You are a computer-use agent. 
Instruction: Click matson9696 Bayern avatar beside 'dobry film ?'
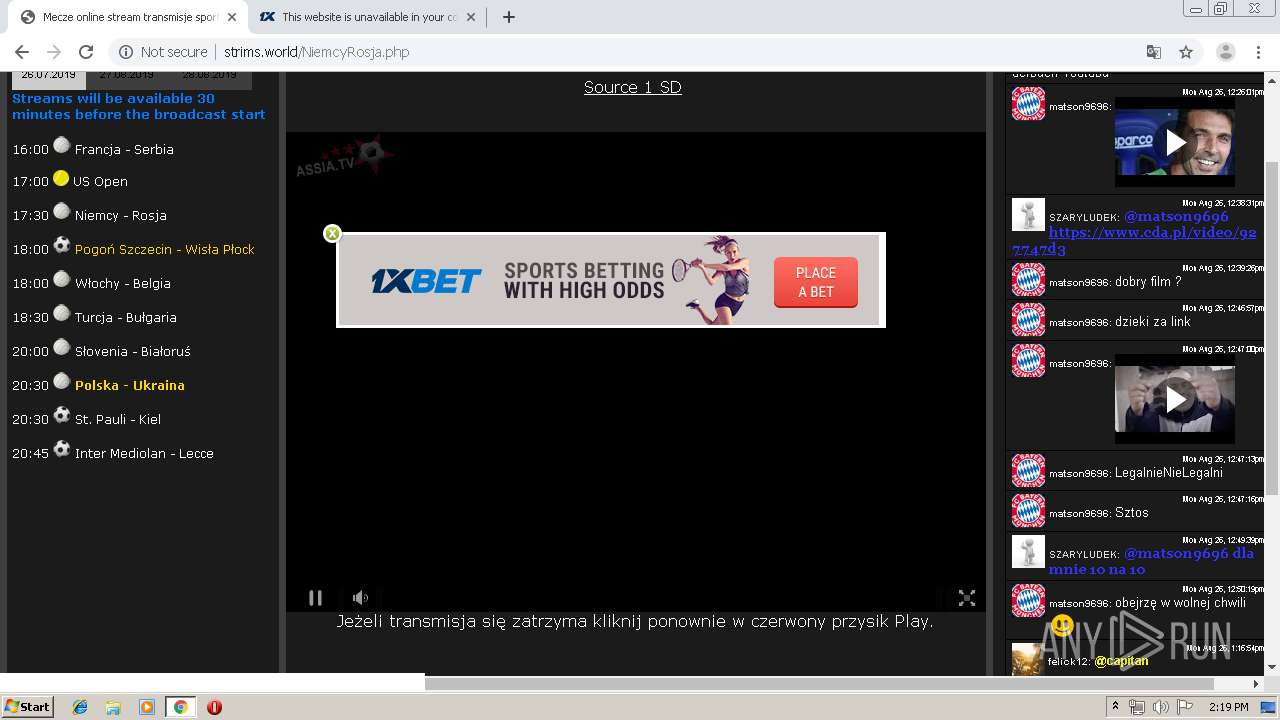[1028, 279]
